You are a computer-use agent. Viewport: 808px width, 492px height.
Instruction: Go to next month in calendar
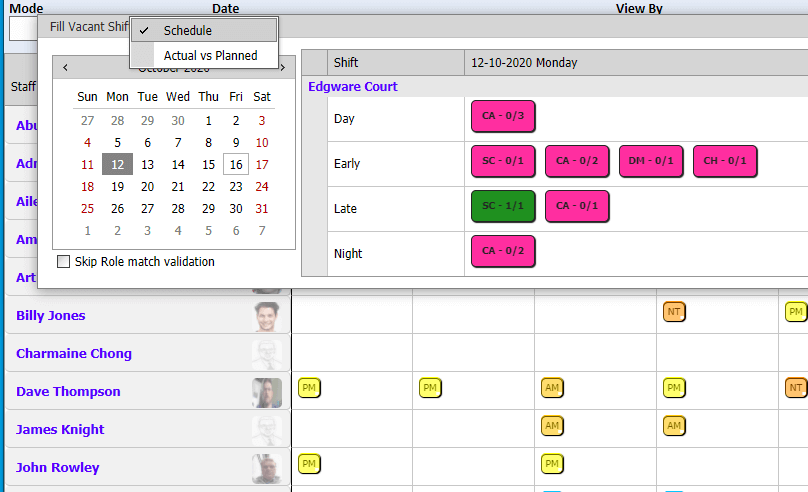coord(283,67)
